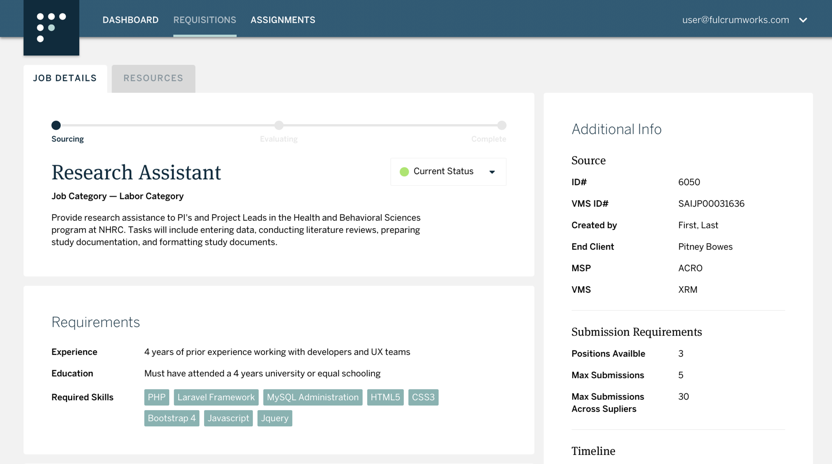The width and height of the screenshot is (832, 464).
Task: Click the MySQL Administration skill tag
Action: pyautogui.click(x=312, y=397)
